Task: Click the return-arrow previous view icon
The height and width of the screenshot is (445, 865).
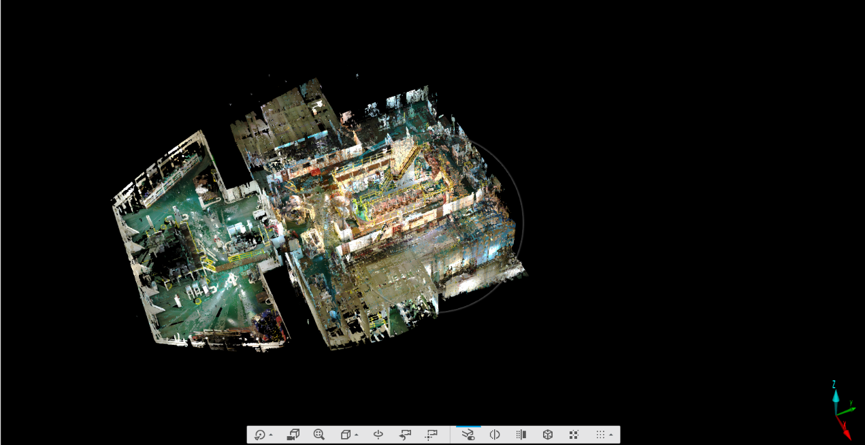Action: (x=405, y=435)
